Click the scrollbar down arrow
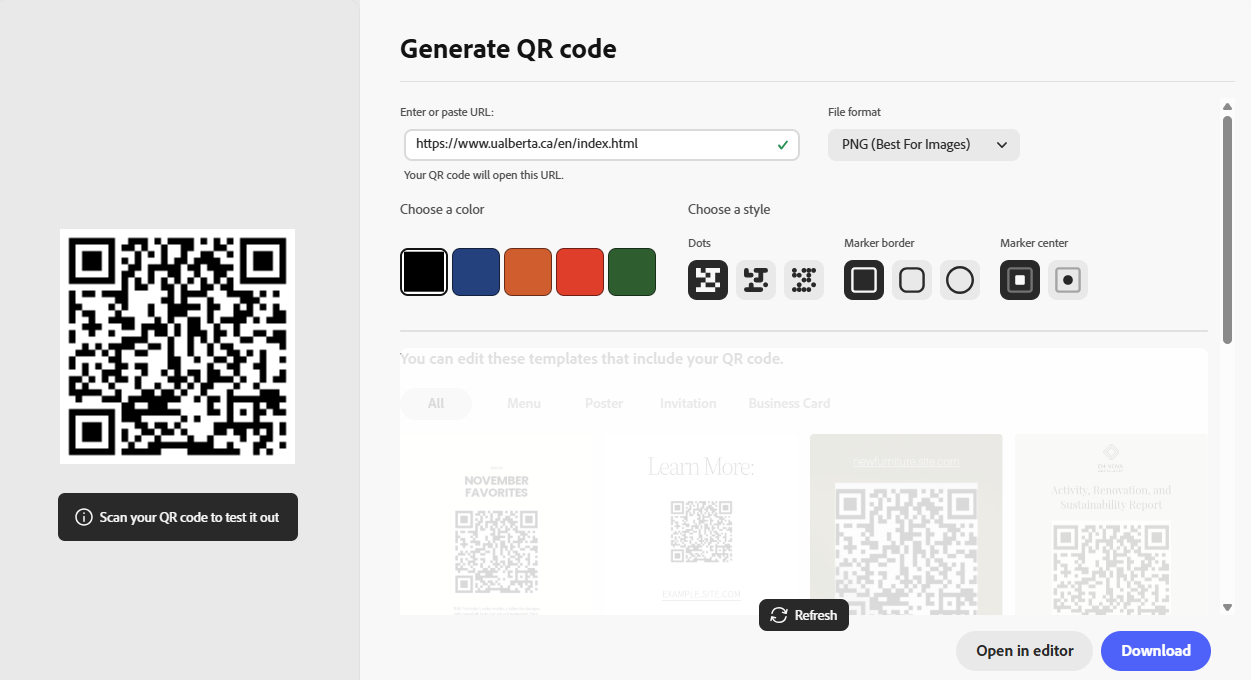This screenshot has width=1251, height=680. [1227, 607]
